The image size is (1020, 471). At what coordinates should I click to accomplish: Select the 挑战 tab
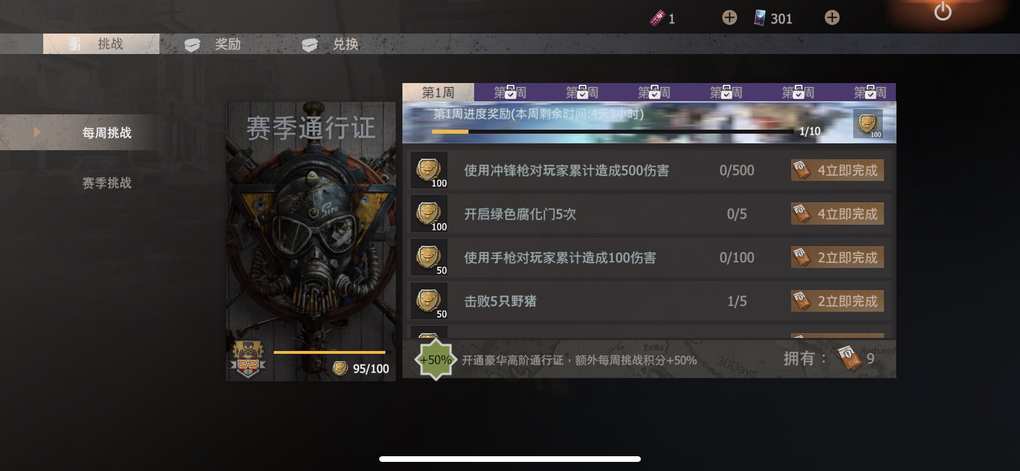point(101,44)
